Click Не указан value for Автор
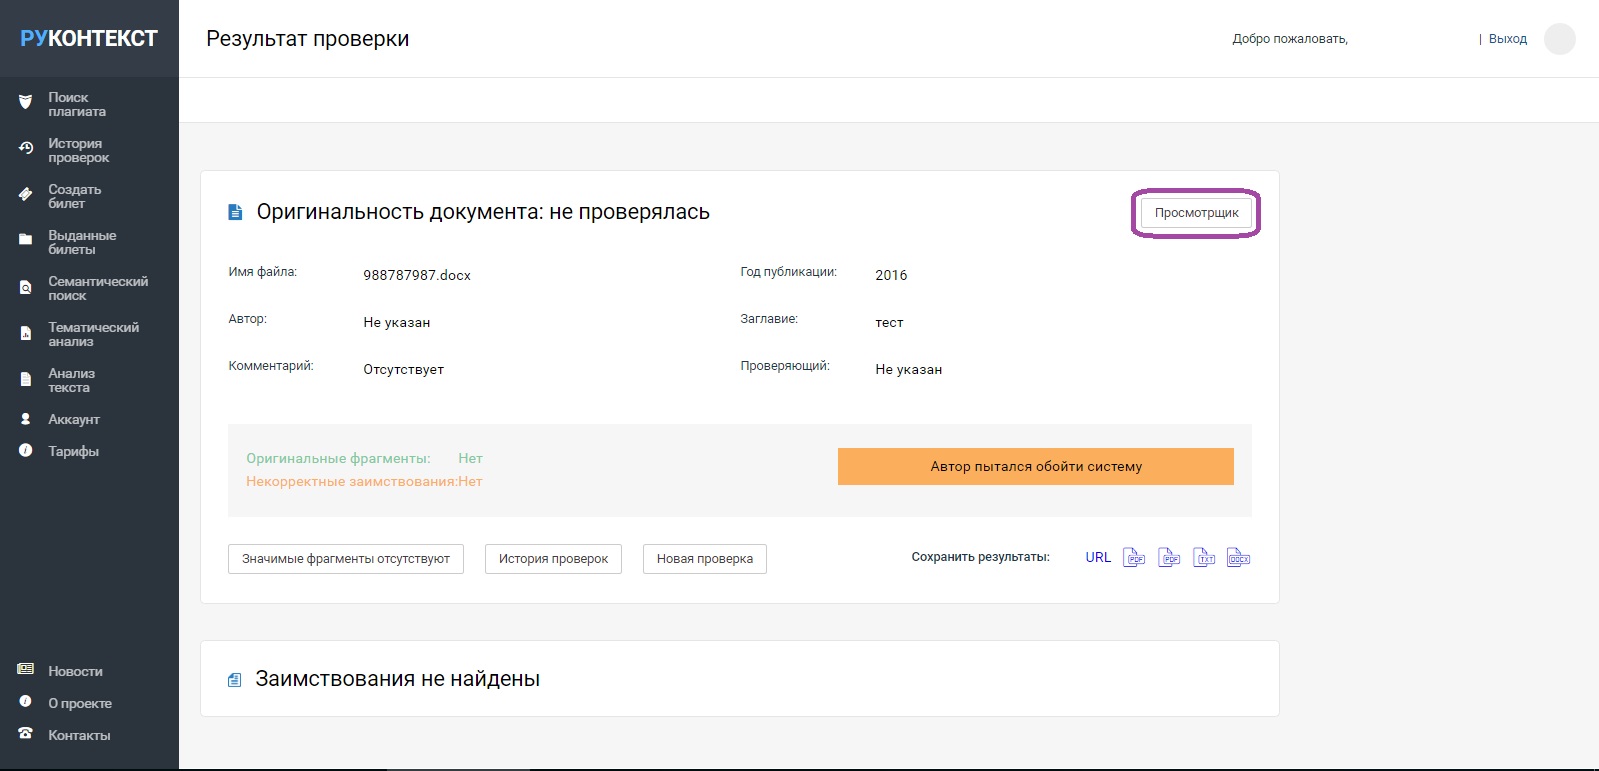 coord(397,322)
